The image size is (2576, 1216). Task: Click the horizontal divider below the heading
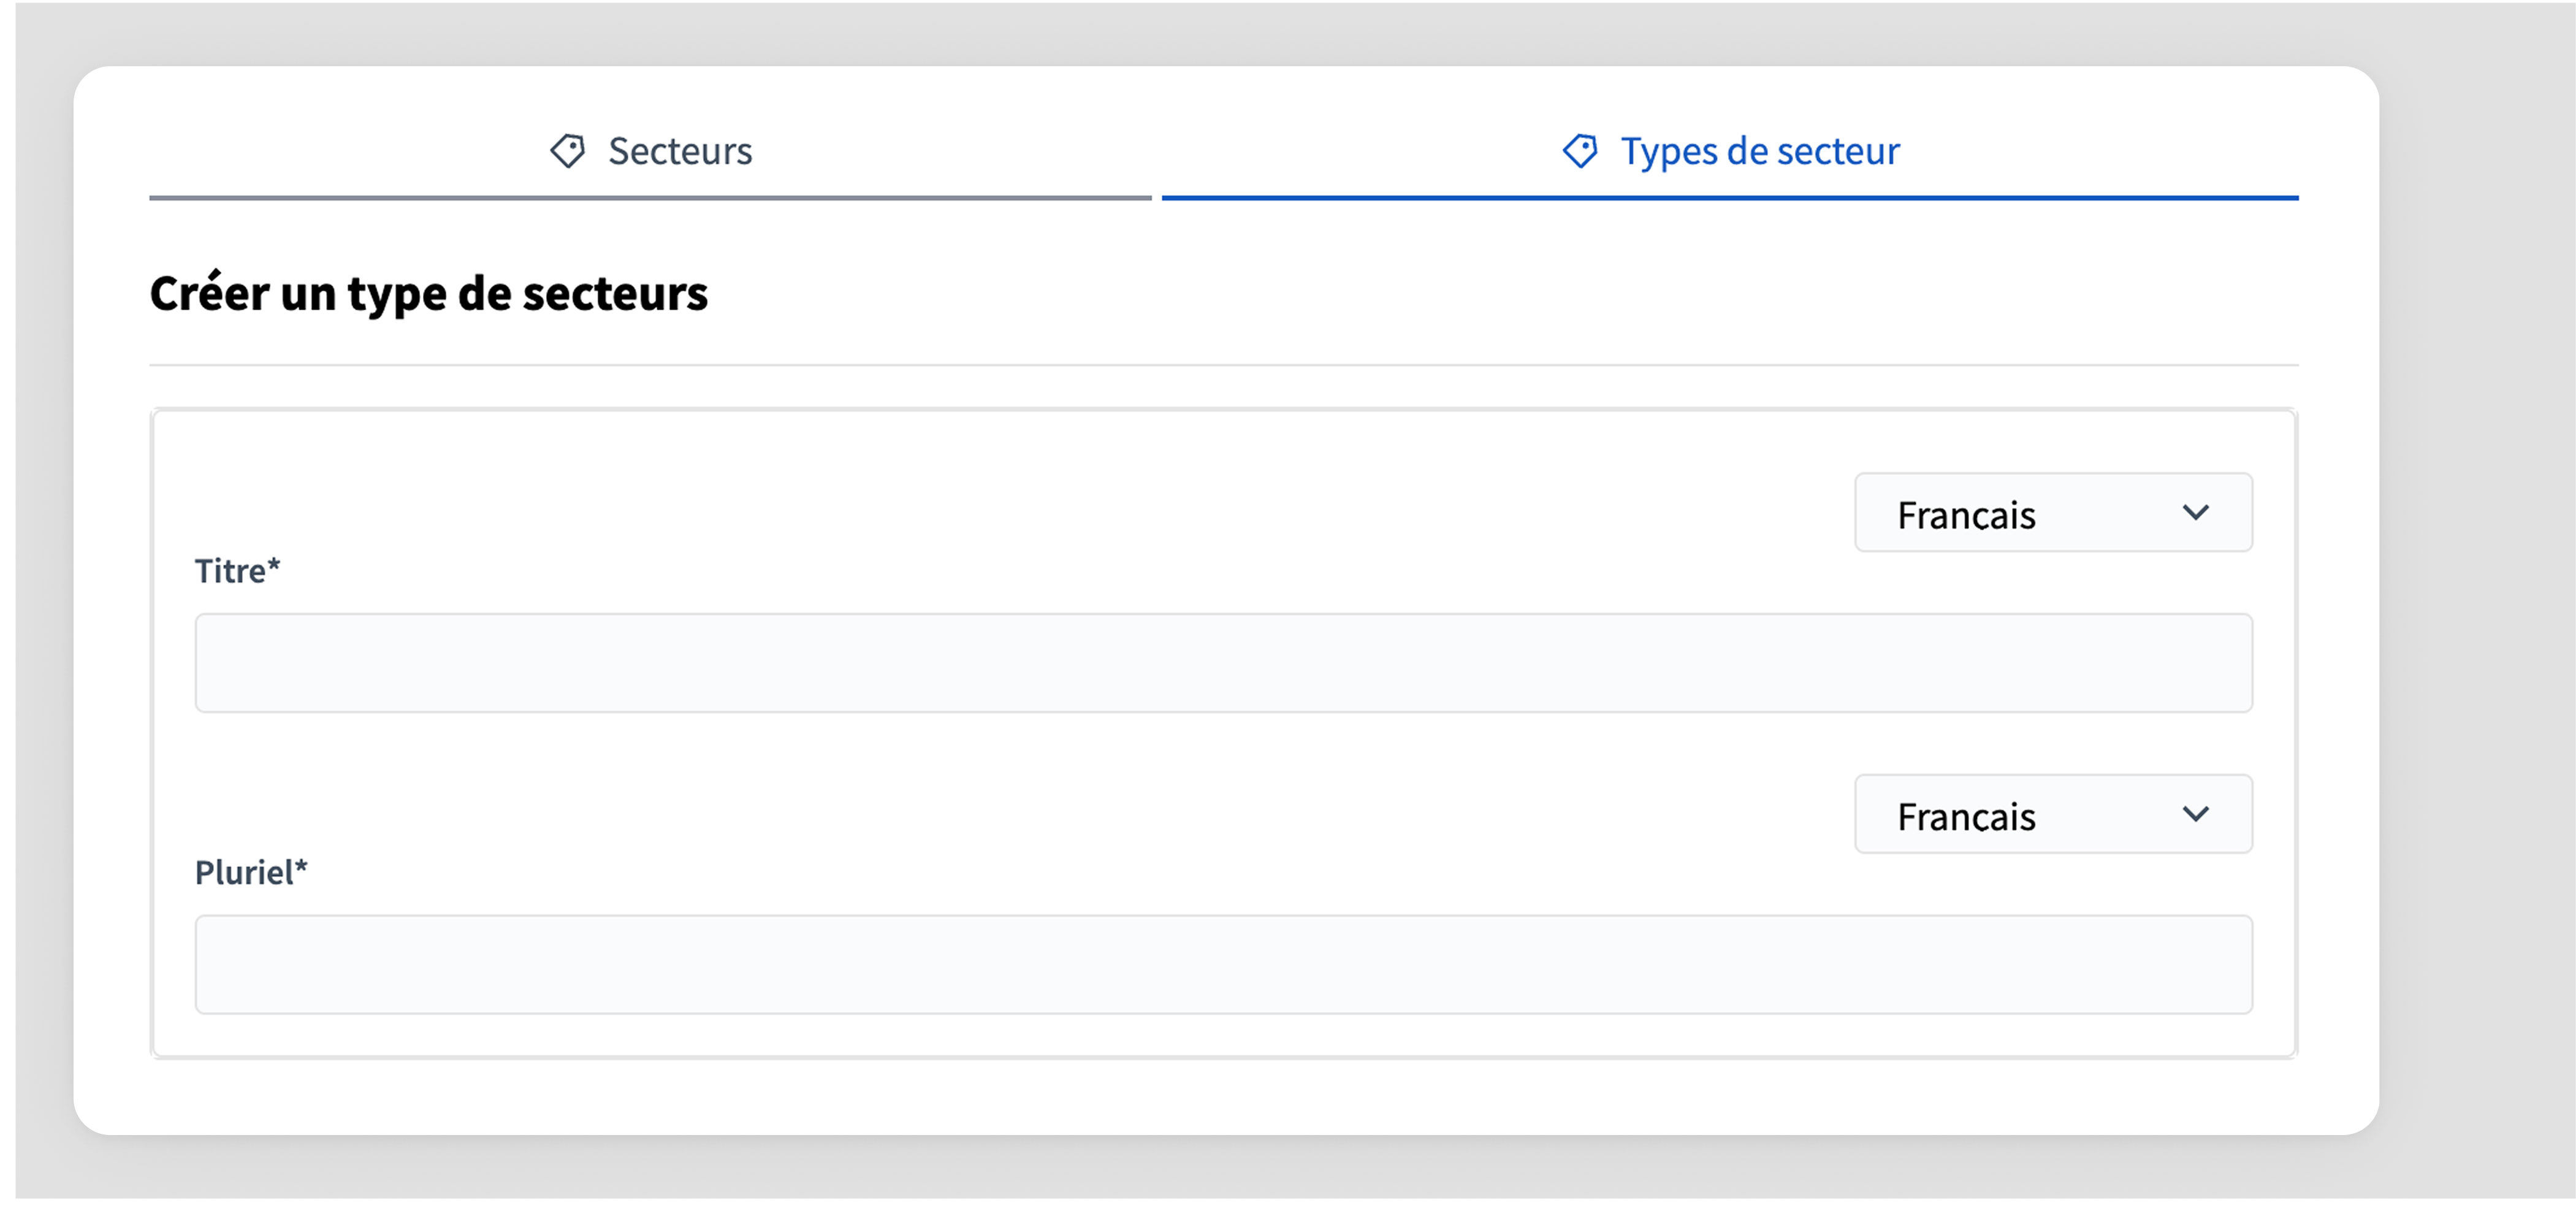[x=1224, y=365]
